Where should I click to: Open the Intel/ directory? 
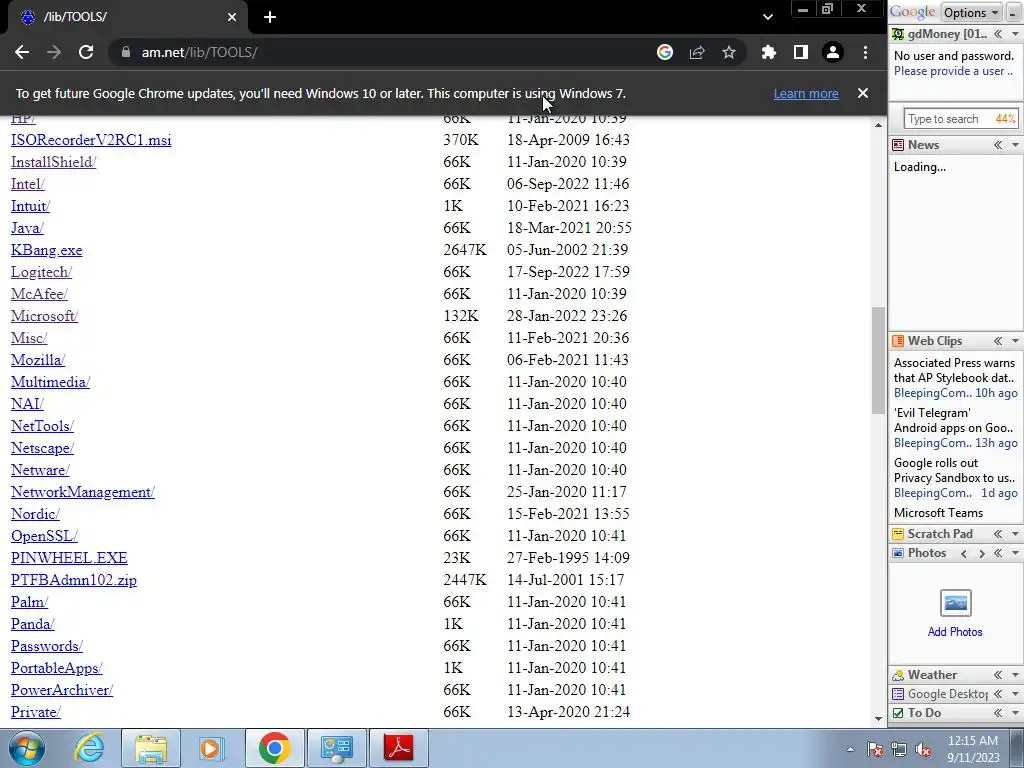point(27,184)
